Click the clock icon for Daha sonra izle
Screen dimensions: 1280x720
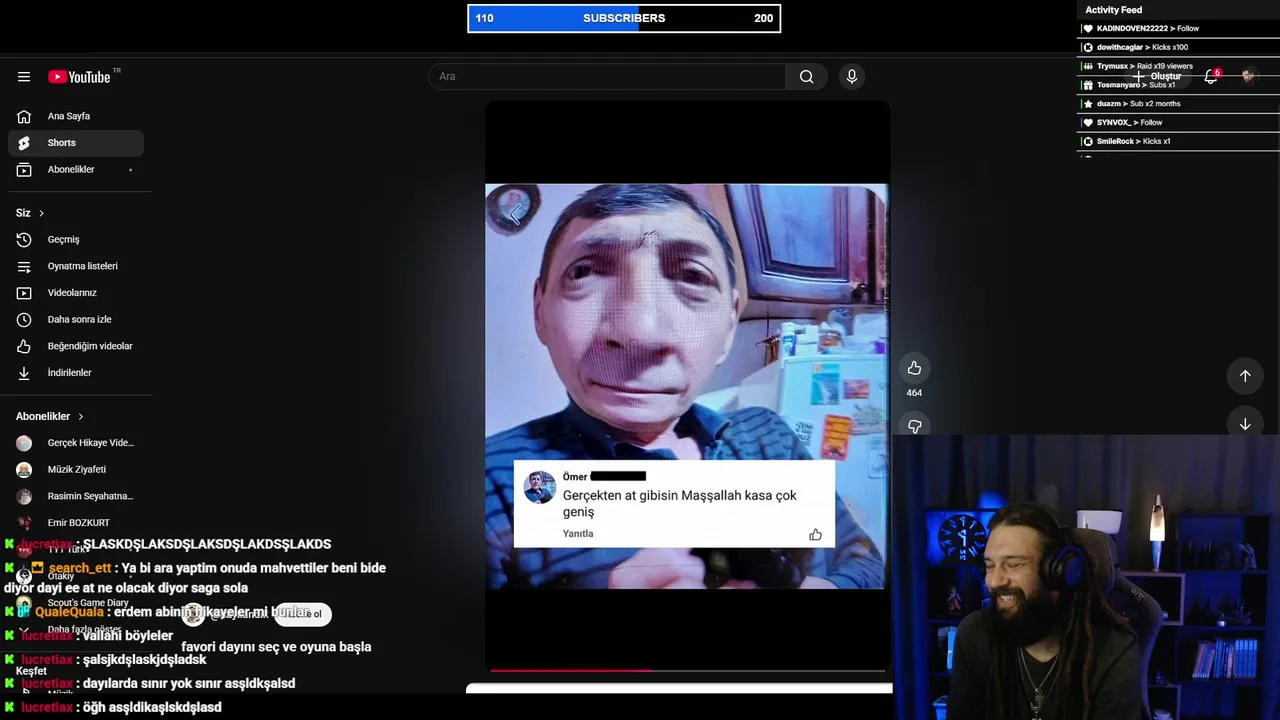[x=24, y=320]
